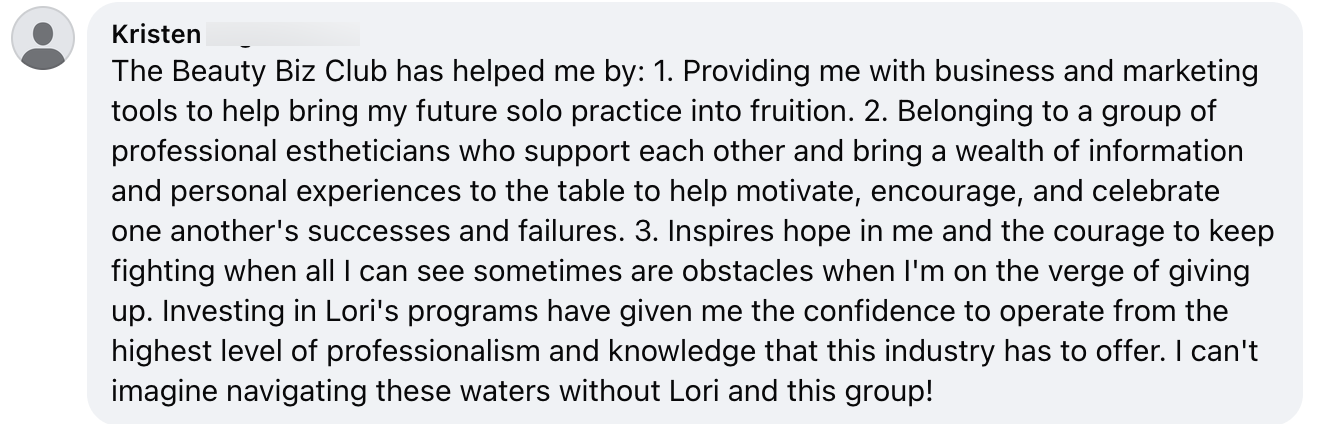
Task: Click Kristen's gray profile avatar icon
Action: point(43,39)
